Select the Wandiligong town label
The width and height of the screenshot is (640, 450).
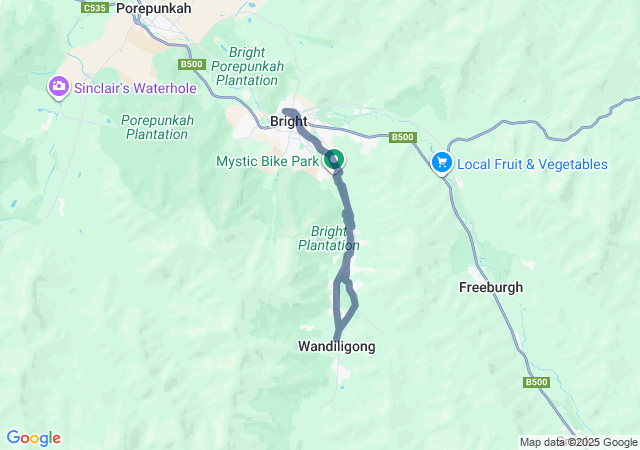[337, 346]
